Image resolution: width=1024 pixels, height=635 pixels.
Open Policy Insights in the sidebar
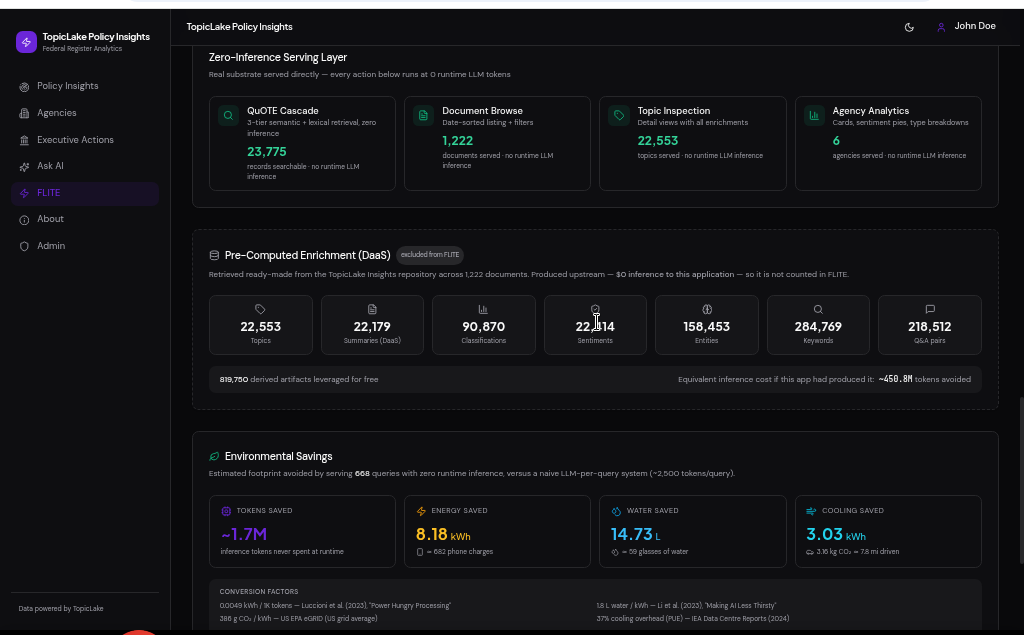point(85,86)
